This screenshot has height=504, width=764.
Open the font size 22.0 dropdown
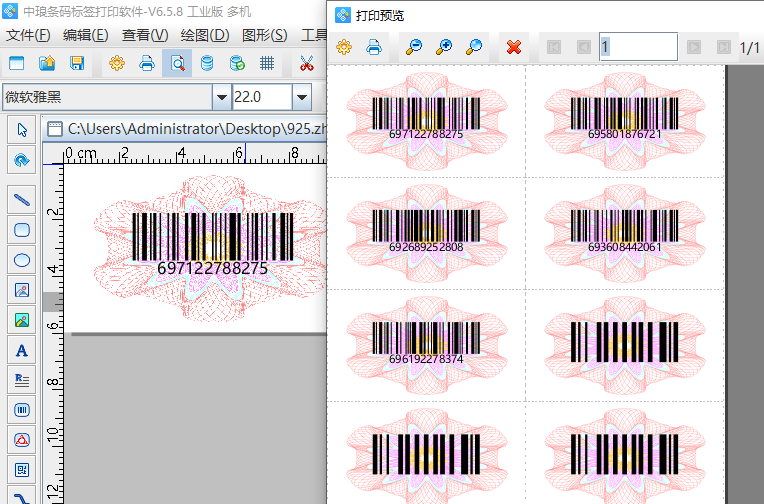pos(301,97)
